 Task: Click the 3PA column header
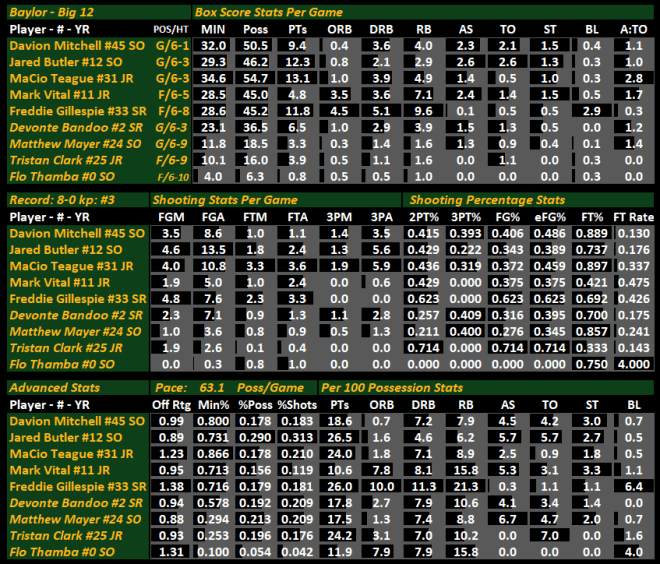pos(381,217)
